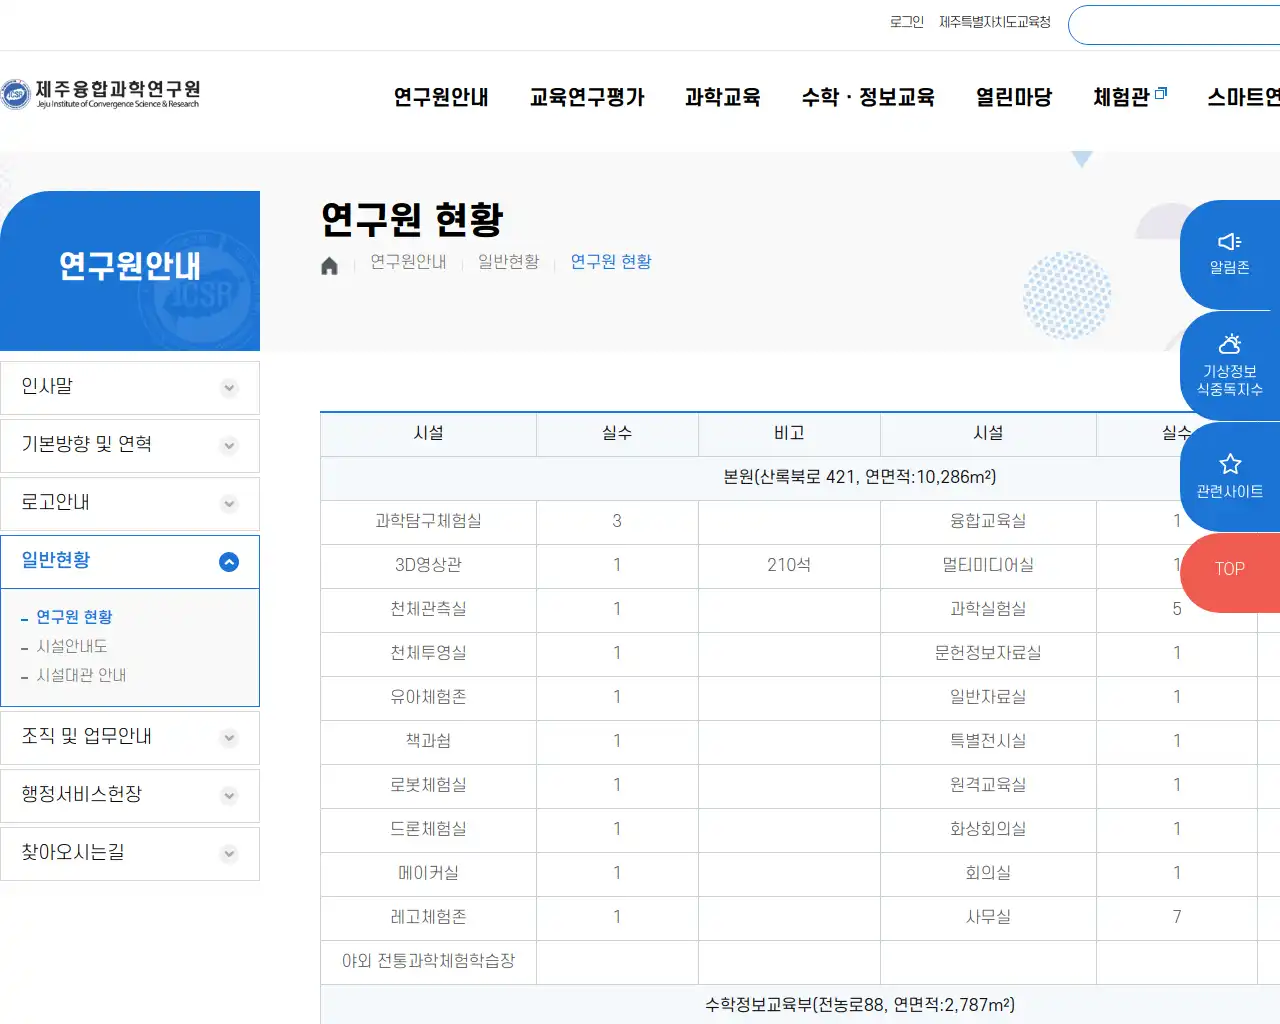Open the 교육연구평가 top menu
The height and width of the screenshot is (1024, 1280).
point(587,97)
